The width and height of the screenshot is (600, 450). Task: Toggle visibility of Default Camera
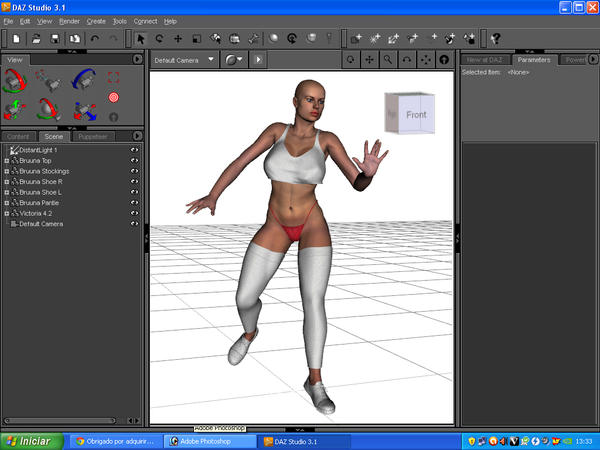click(134, 224)
